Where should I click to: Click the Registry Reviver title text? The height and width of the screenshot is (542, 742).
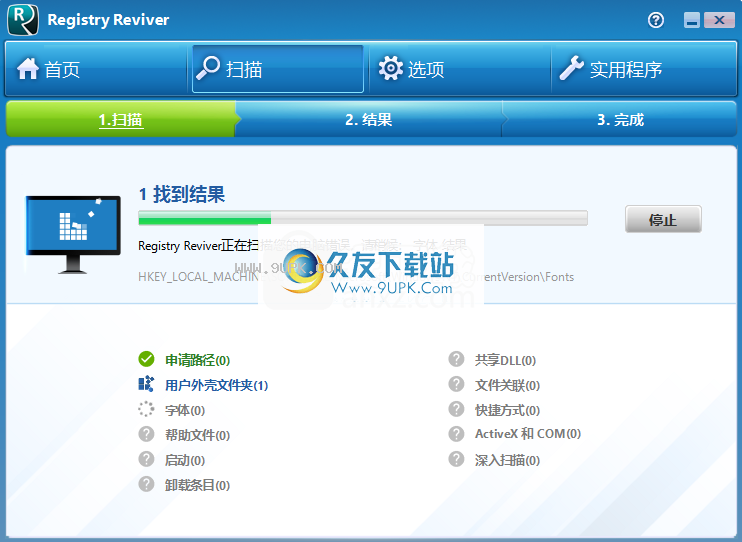108,20
